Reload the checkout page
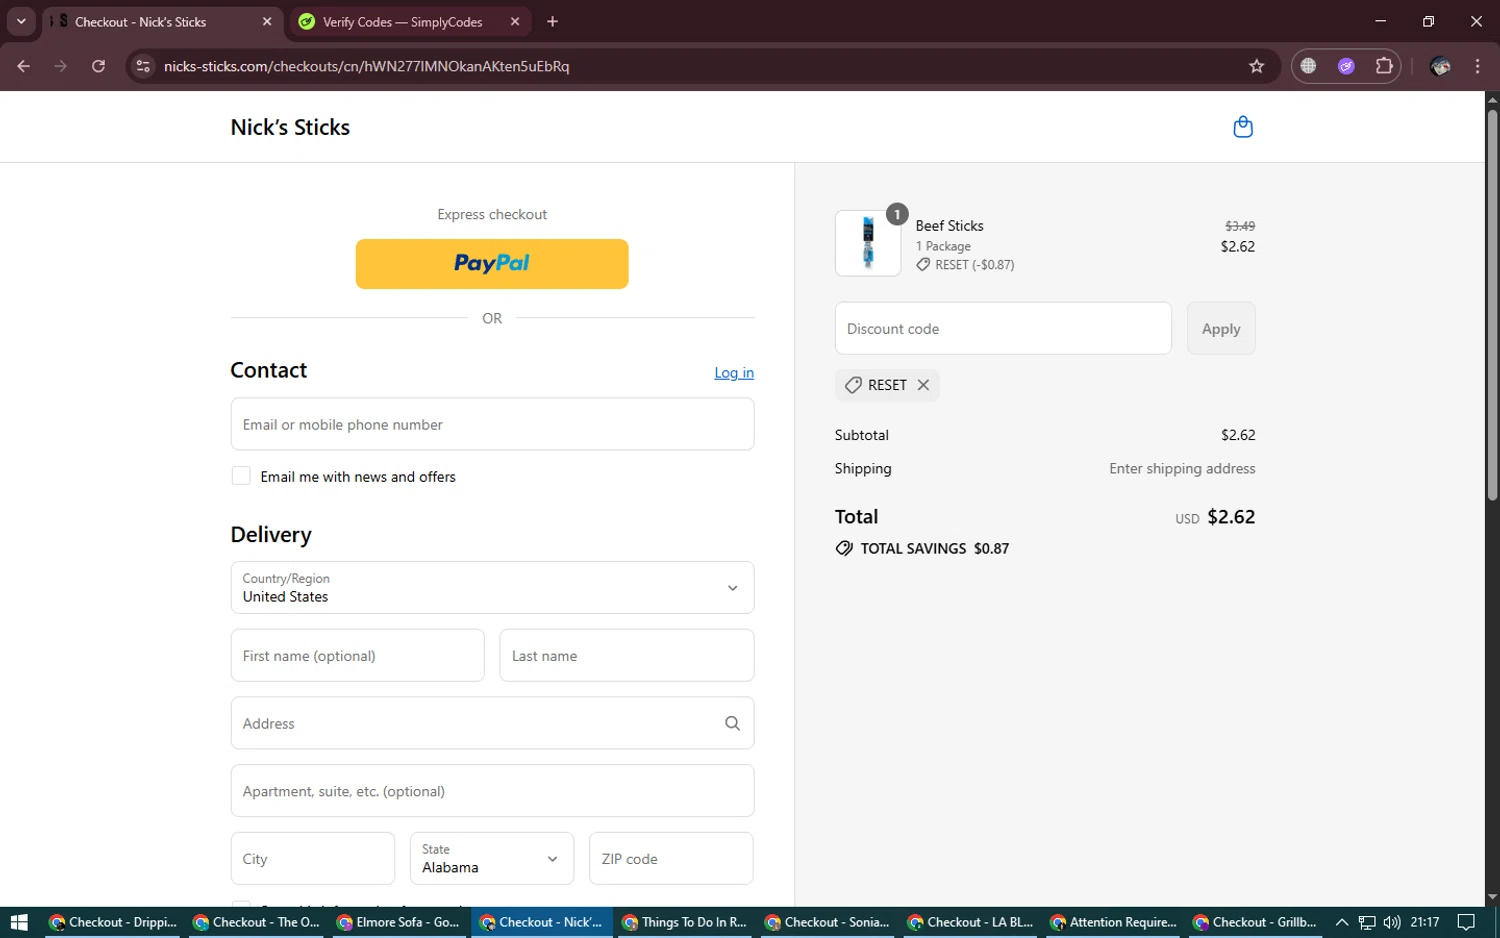 98,66
